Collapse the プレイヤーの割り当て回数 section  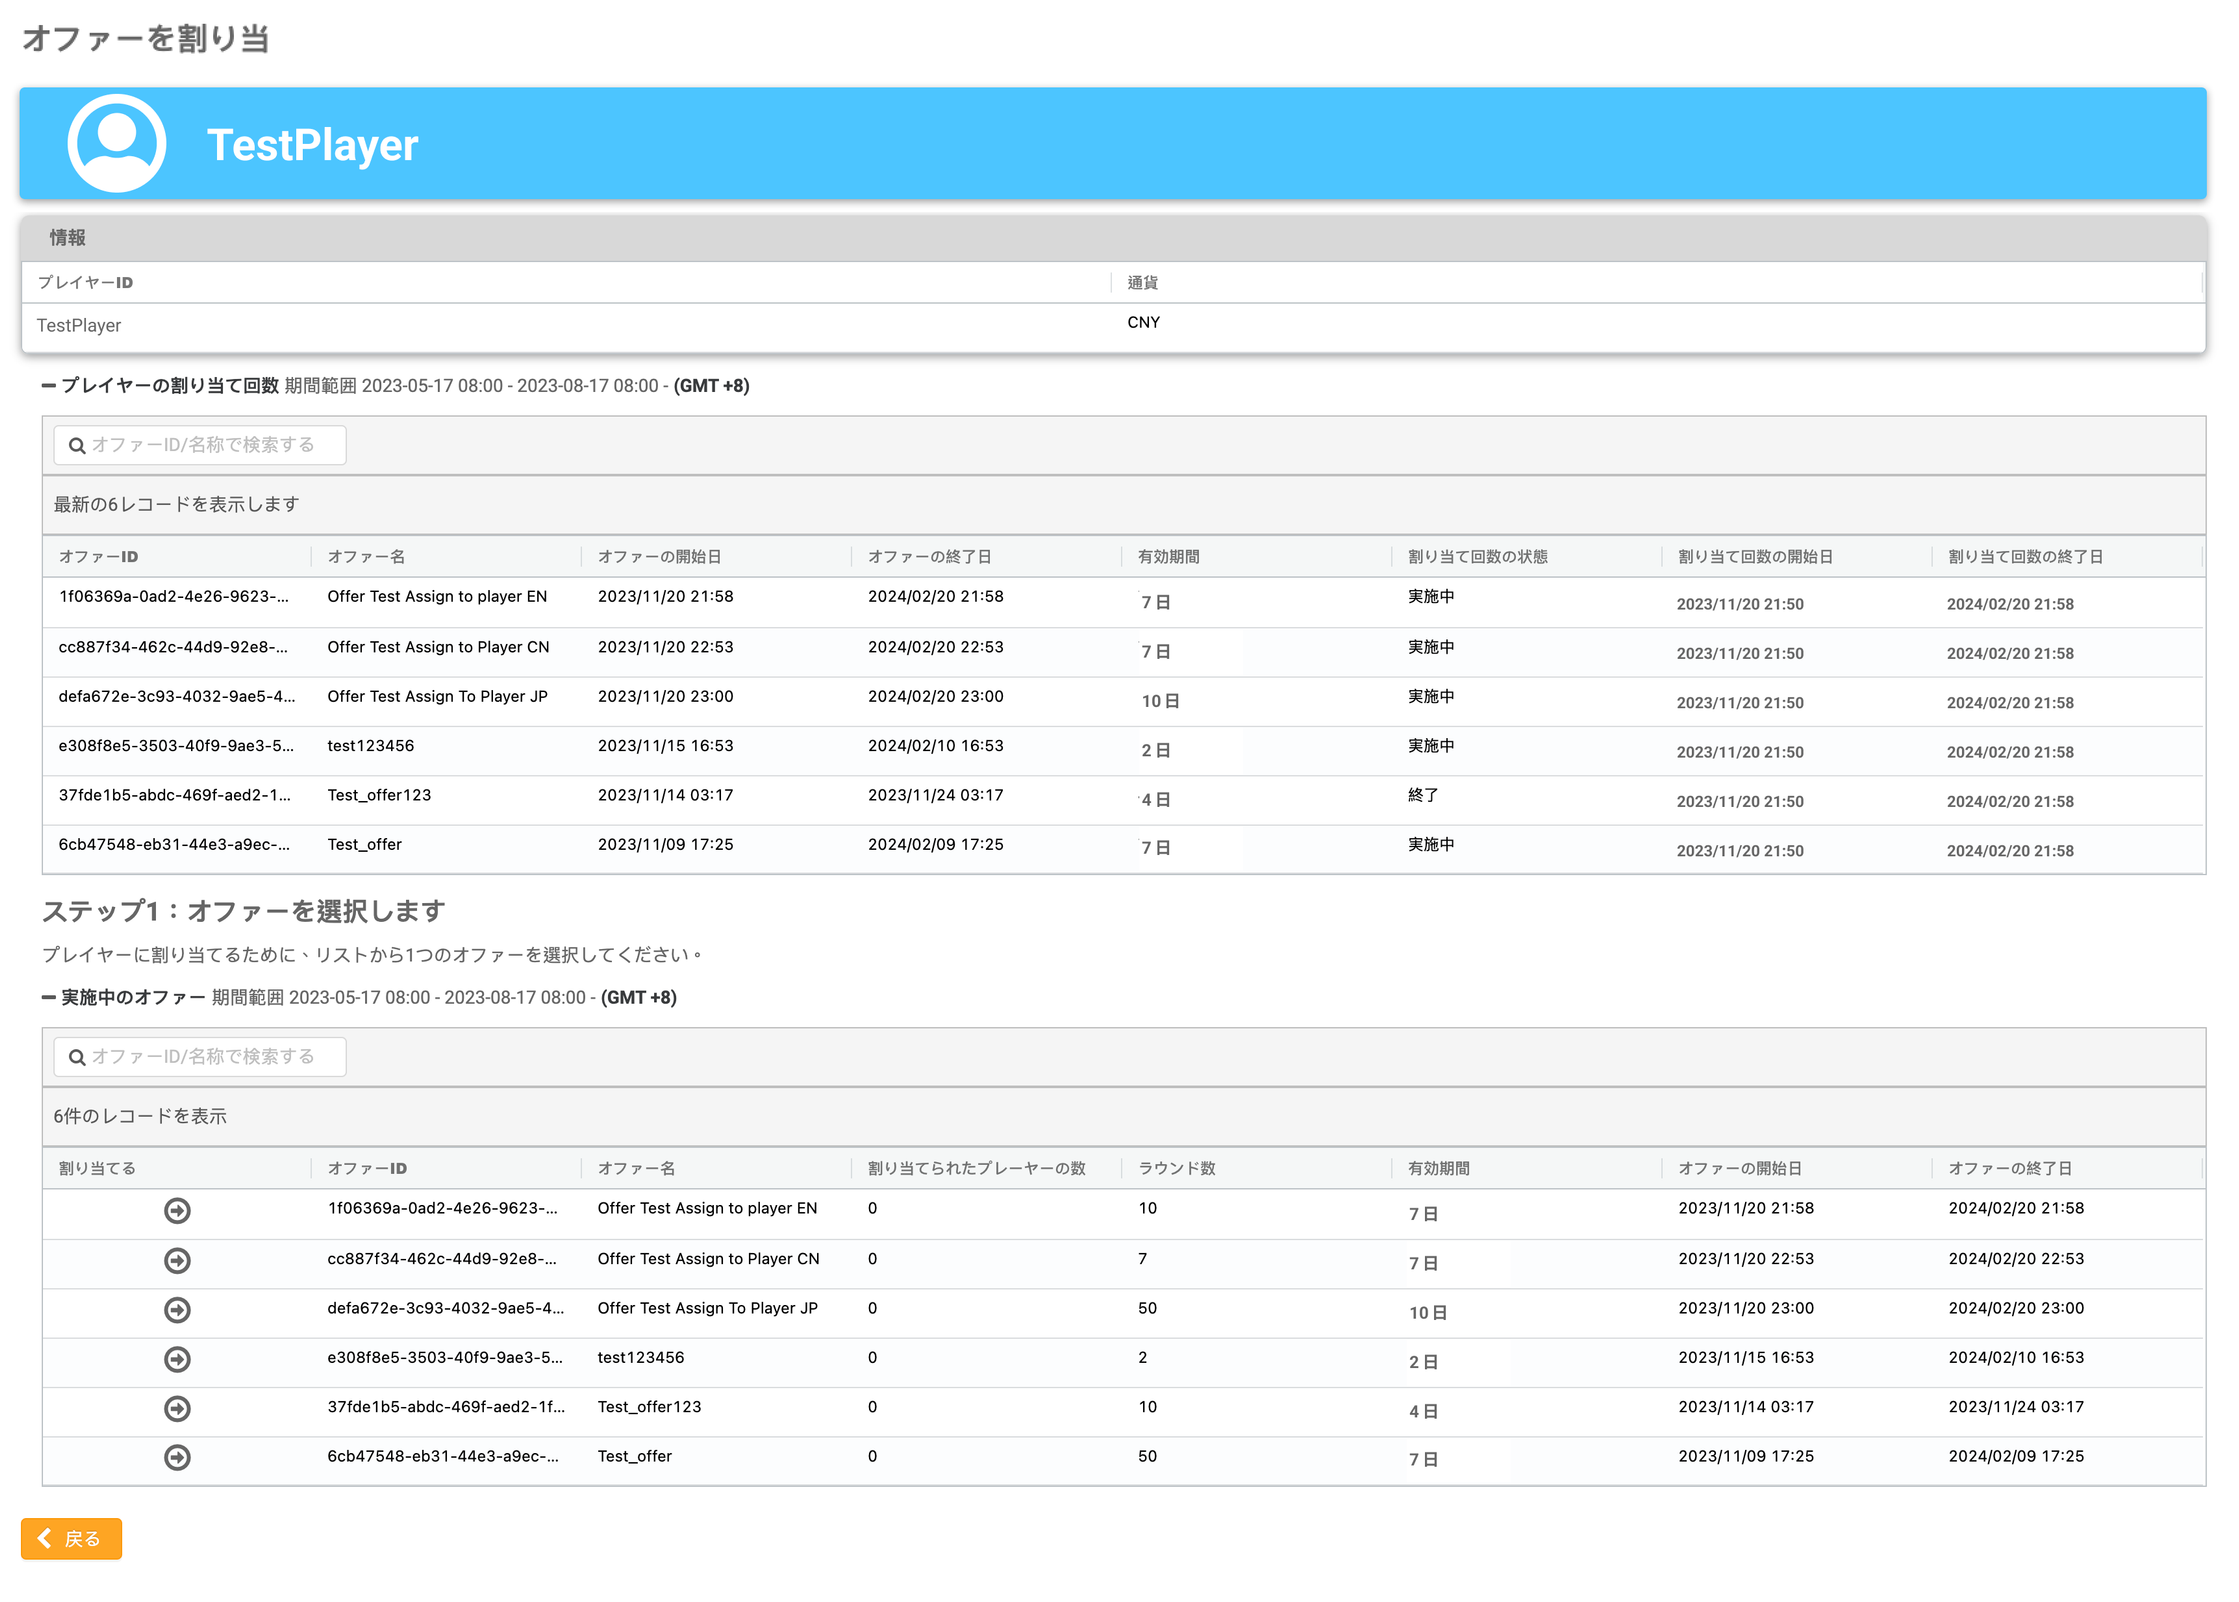pos(48,386)
